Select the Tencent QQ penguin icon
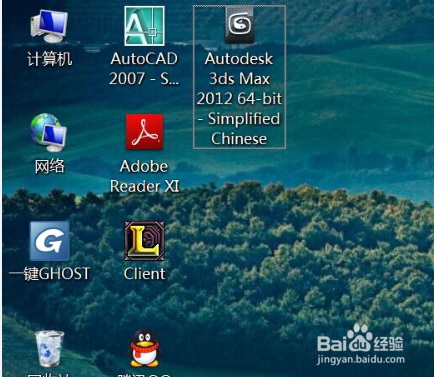434x377 pixels. [x=144, y=348]
